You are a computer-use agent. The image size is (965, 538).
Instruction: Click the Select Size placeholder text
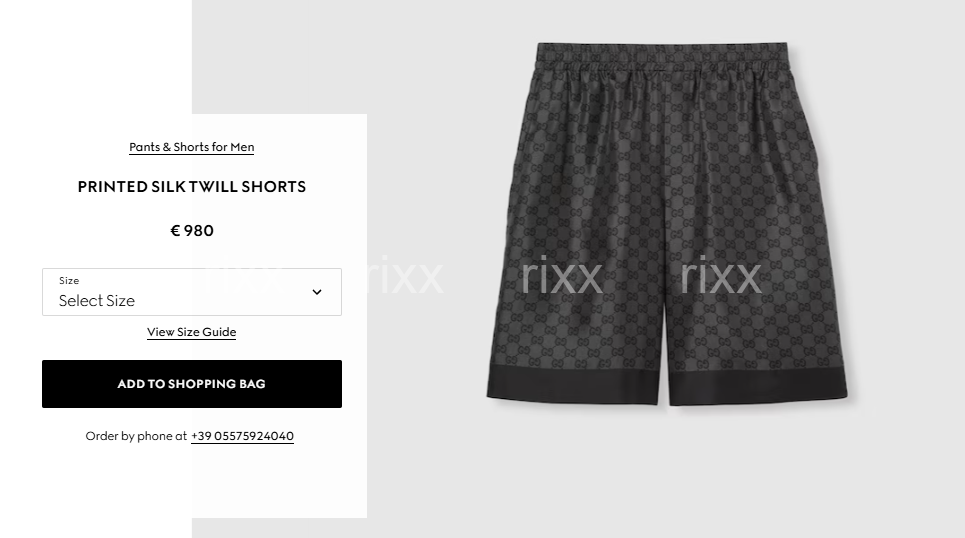click(97, 301)
